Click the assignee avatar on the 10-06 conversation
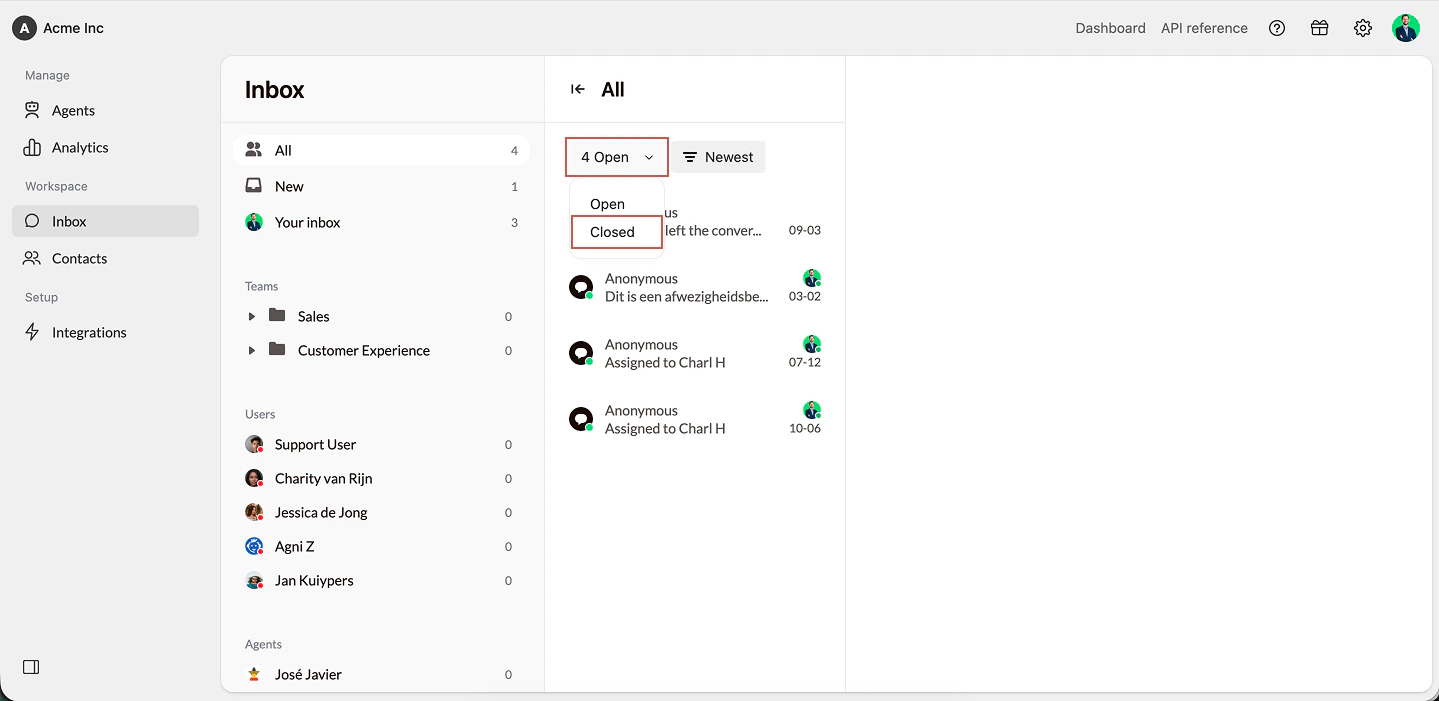Viewport: 1439px width, 701px height. pos(812,410)
